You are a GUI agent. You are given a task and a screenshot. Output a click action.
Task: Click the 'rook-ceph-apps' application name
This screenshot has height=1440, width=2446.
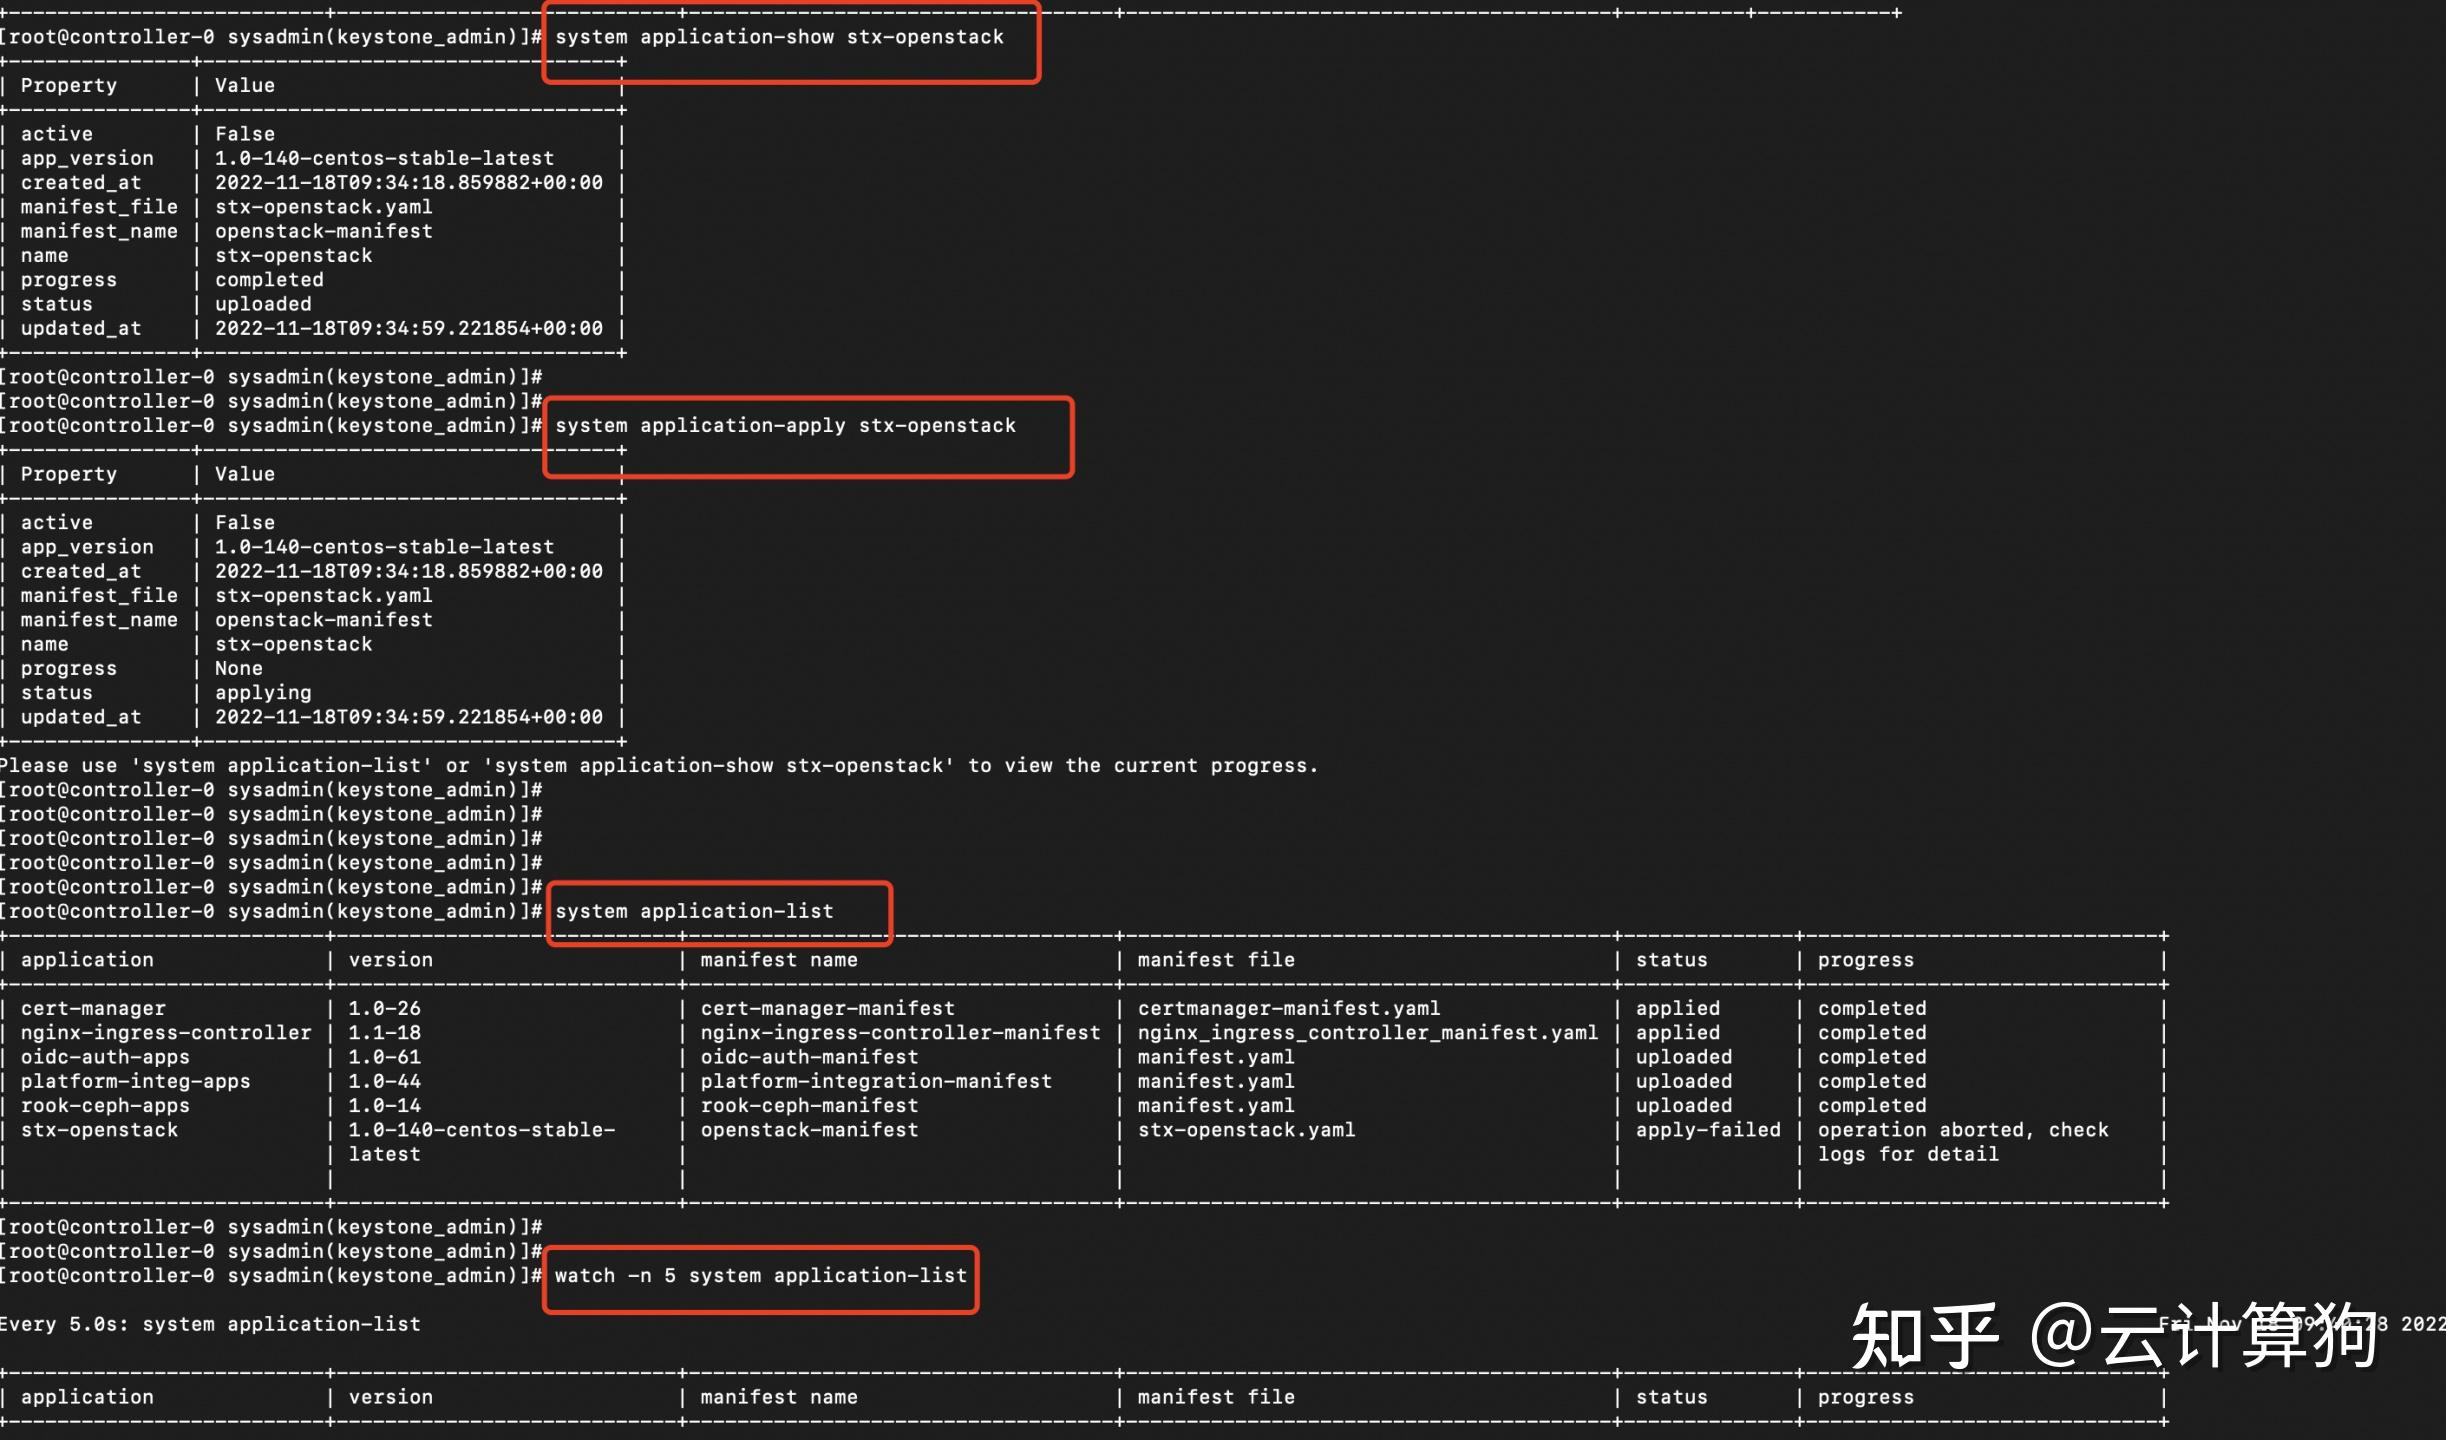(105, 1106)
